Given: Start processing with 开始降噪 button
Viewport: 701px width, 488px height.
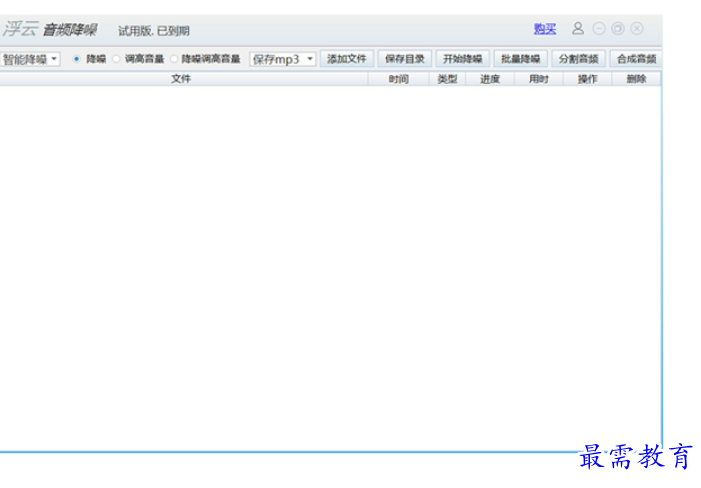Looking at the screenshot, I should click(463, 59).
